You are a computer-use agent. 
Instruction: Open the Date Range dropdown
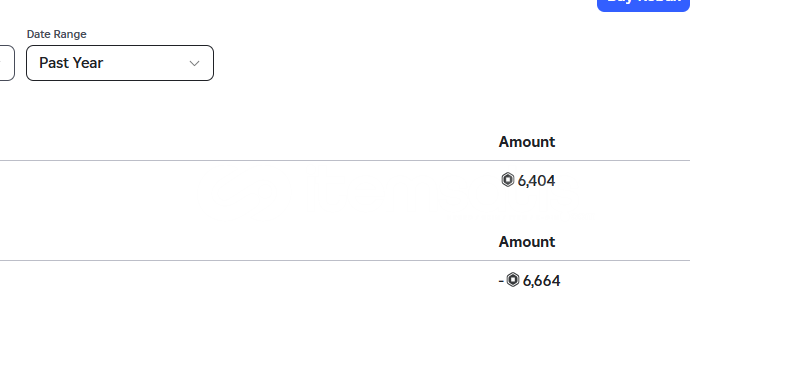point(120,63)
